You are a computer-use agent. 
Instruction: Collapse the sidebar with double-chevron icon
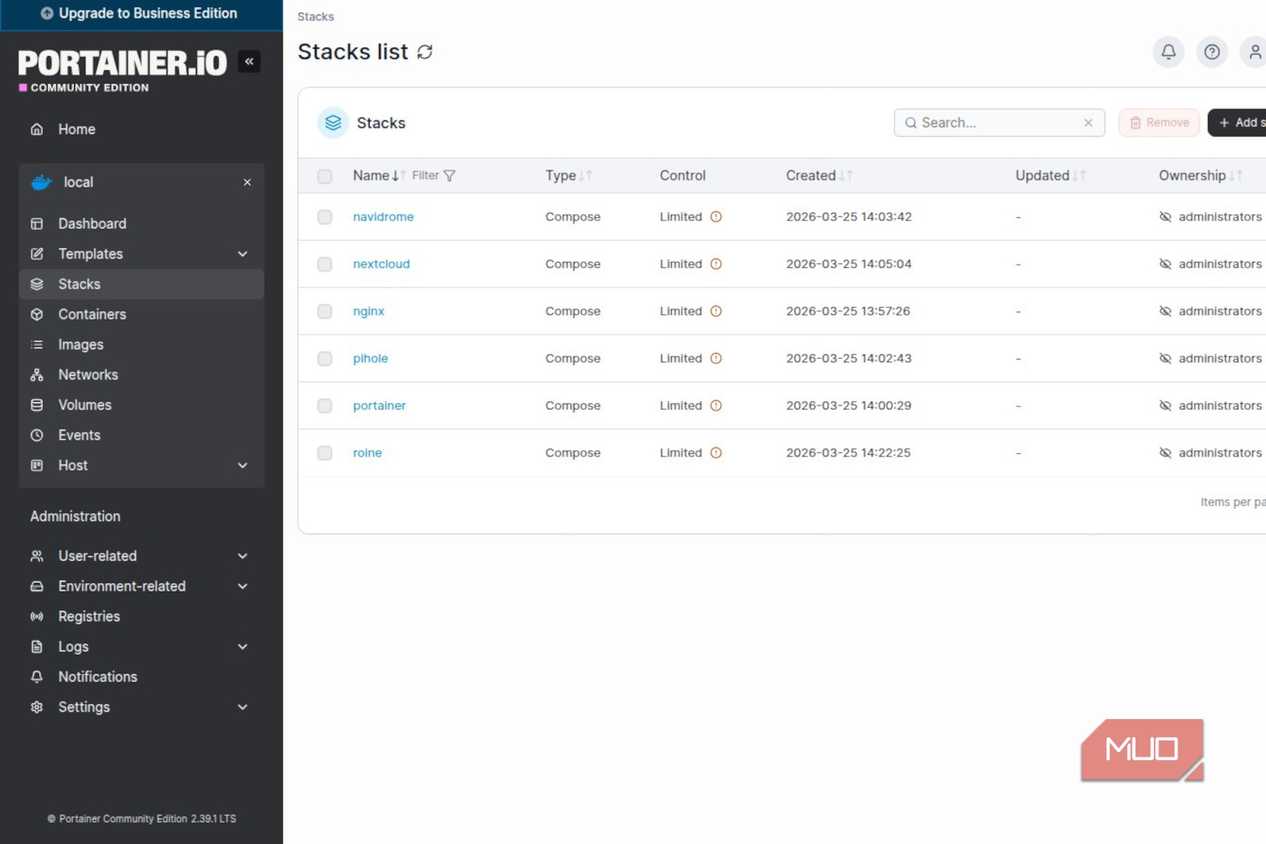coord(249,62)
